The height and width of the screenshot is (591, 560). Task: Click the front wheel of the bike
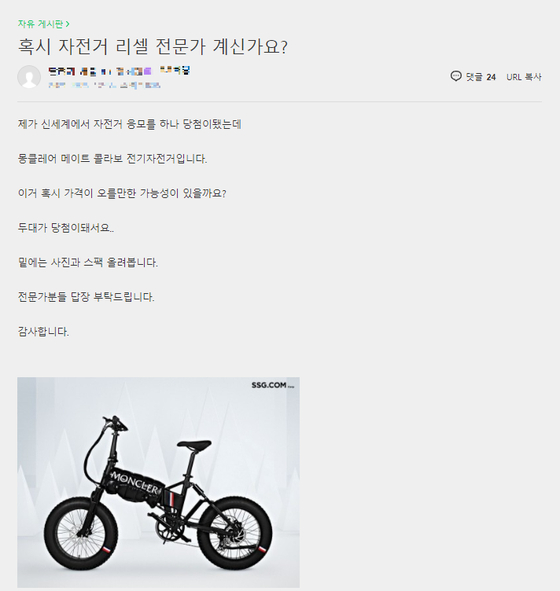(x=81, y=534)
